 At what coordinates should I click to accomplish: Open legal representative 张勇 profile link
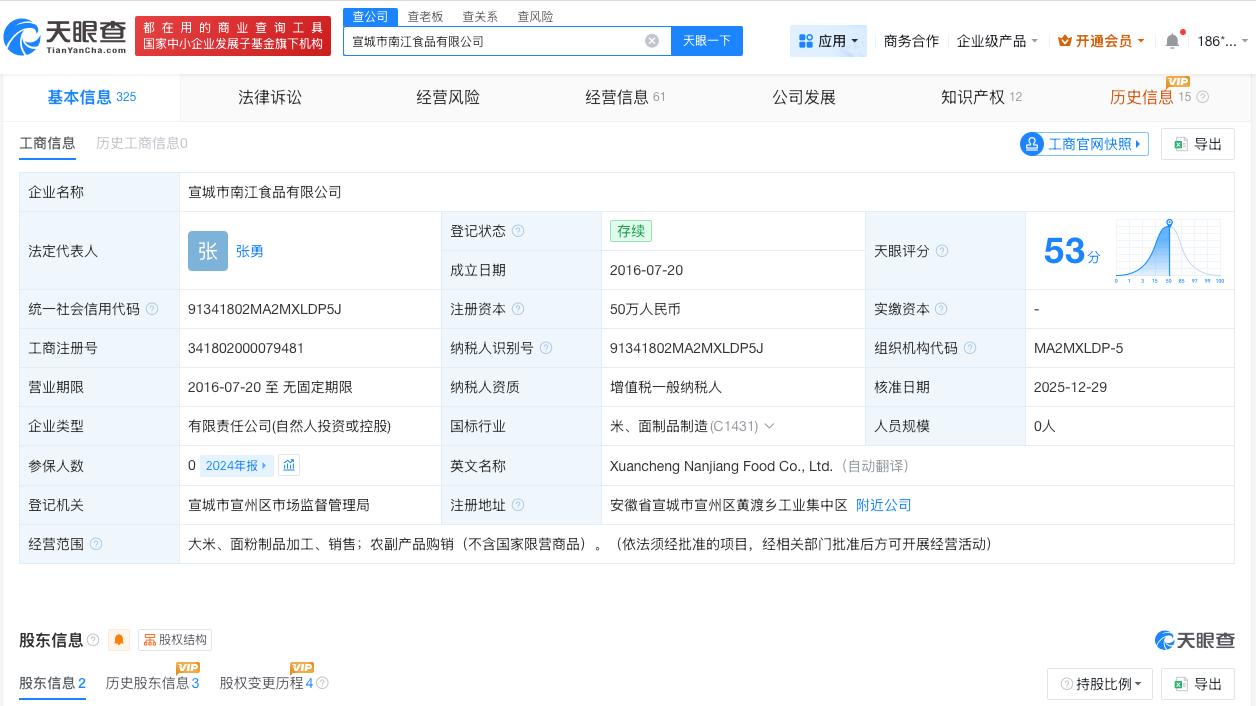(x=250, y=251)
